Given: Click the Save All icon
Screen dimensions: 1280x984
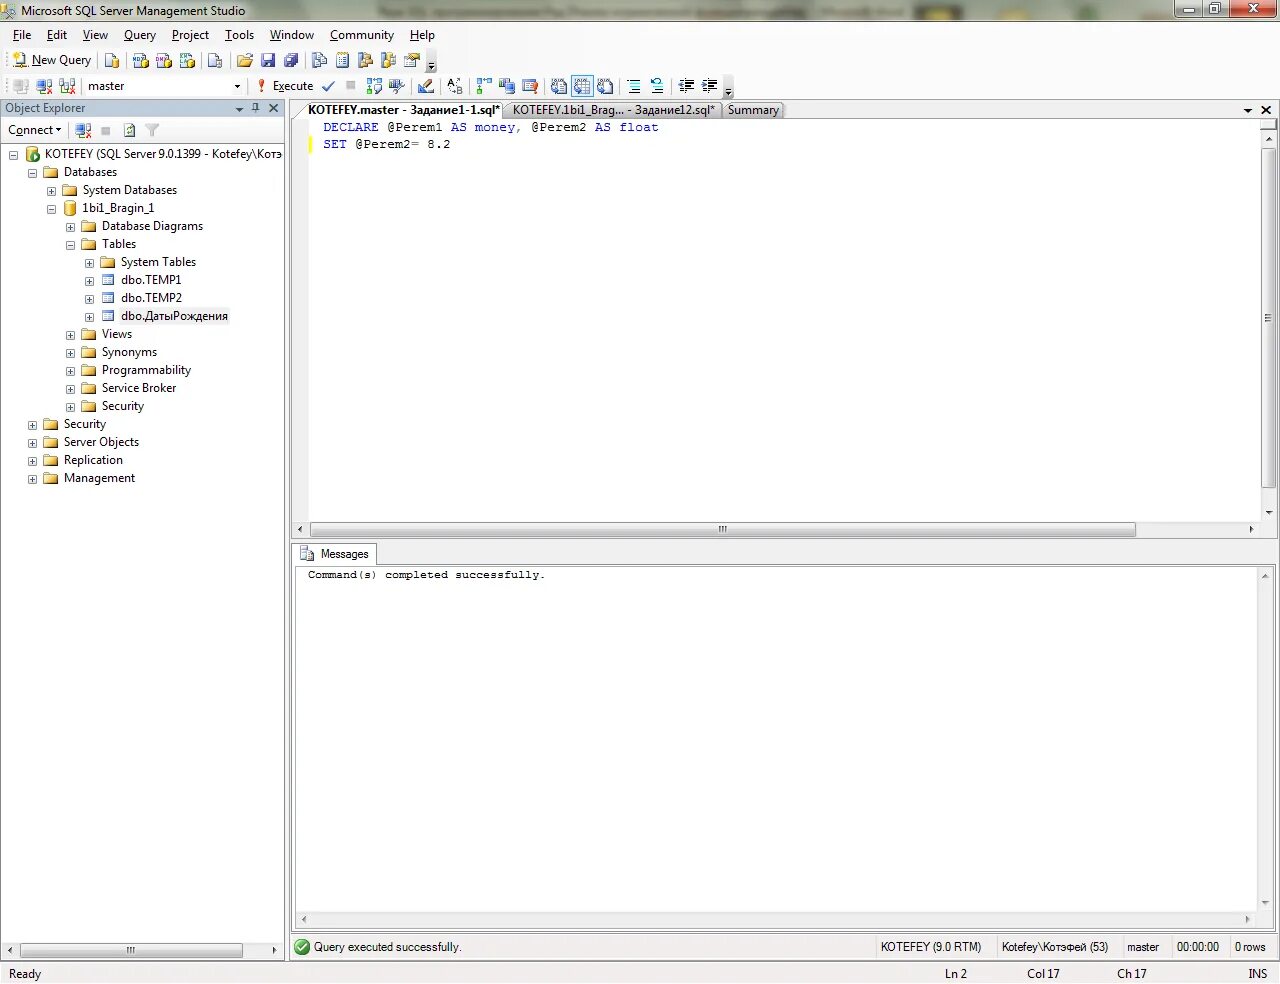Looking at the screenshot, I should point(291,61).
